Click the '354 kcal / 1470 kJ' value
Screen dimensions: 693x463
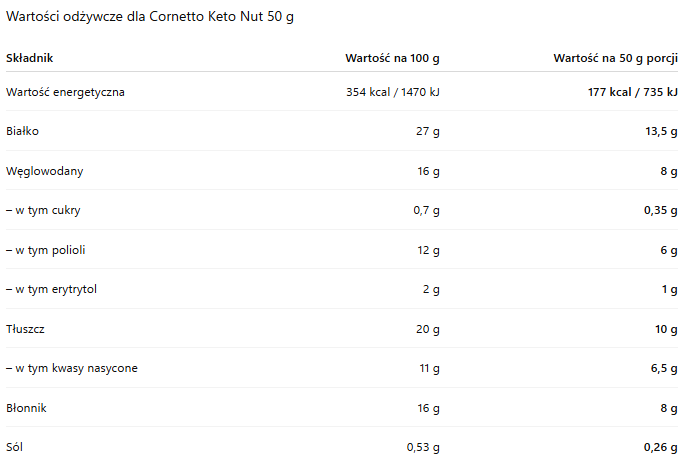pyautogui.click(x=392, y=92)
